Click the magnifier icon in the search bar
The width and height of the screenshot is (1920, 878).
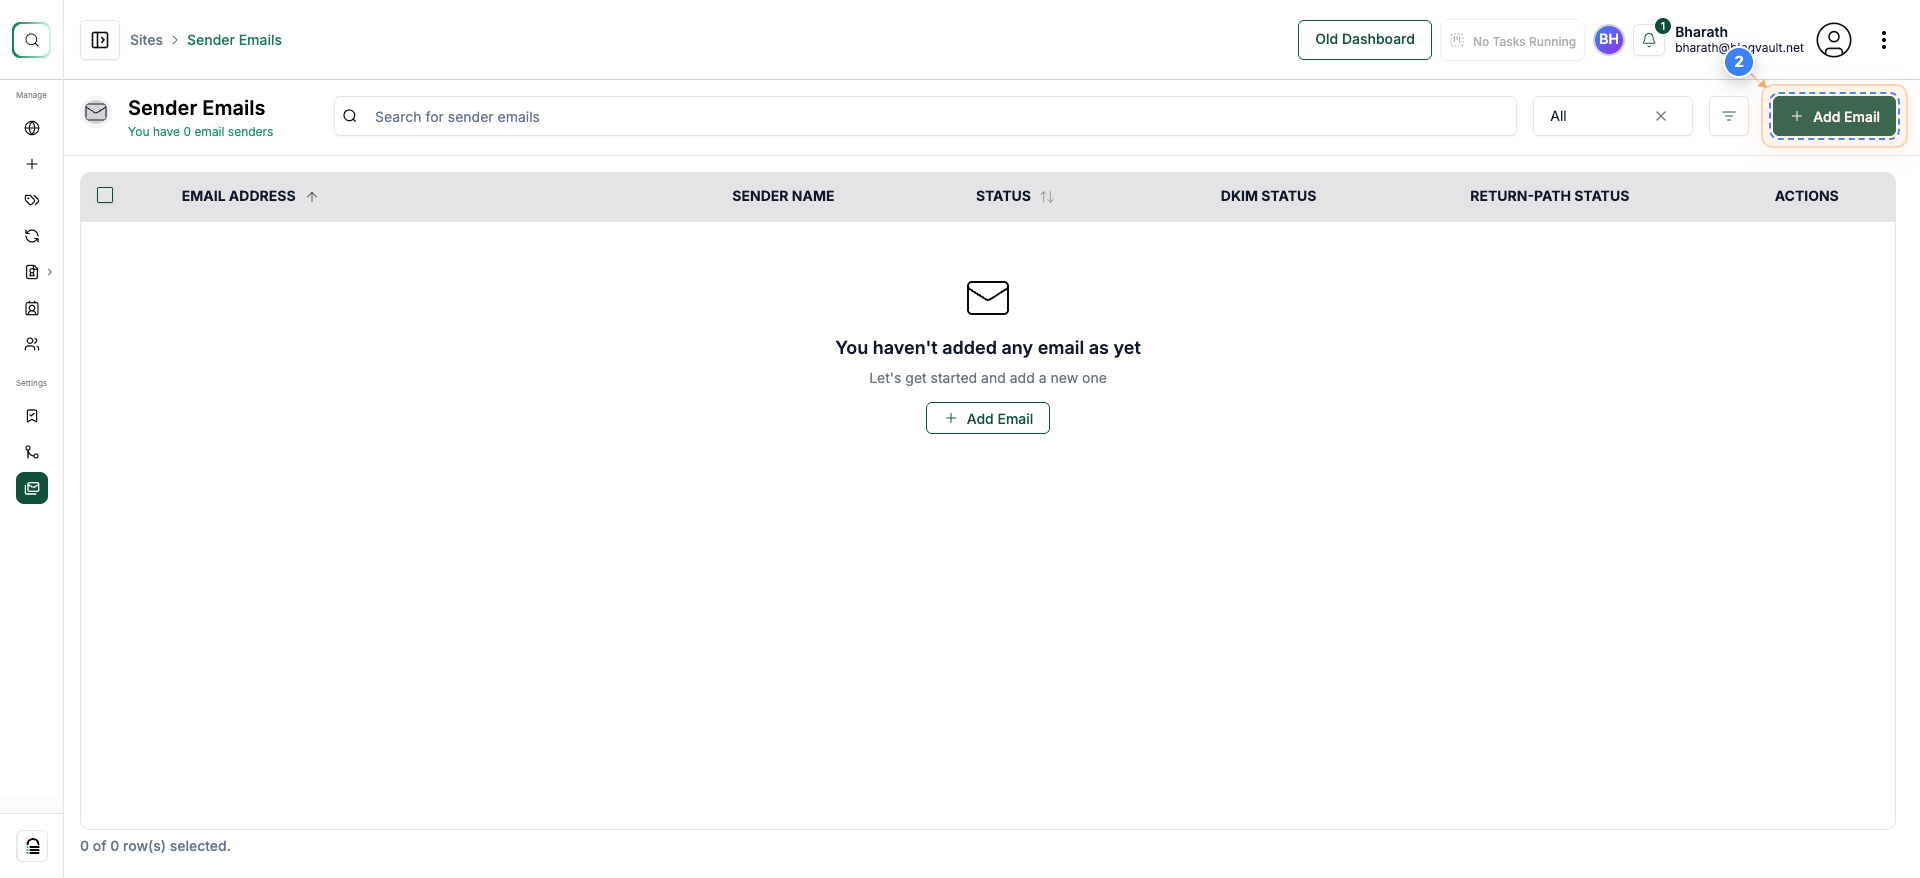point(350,116)
